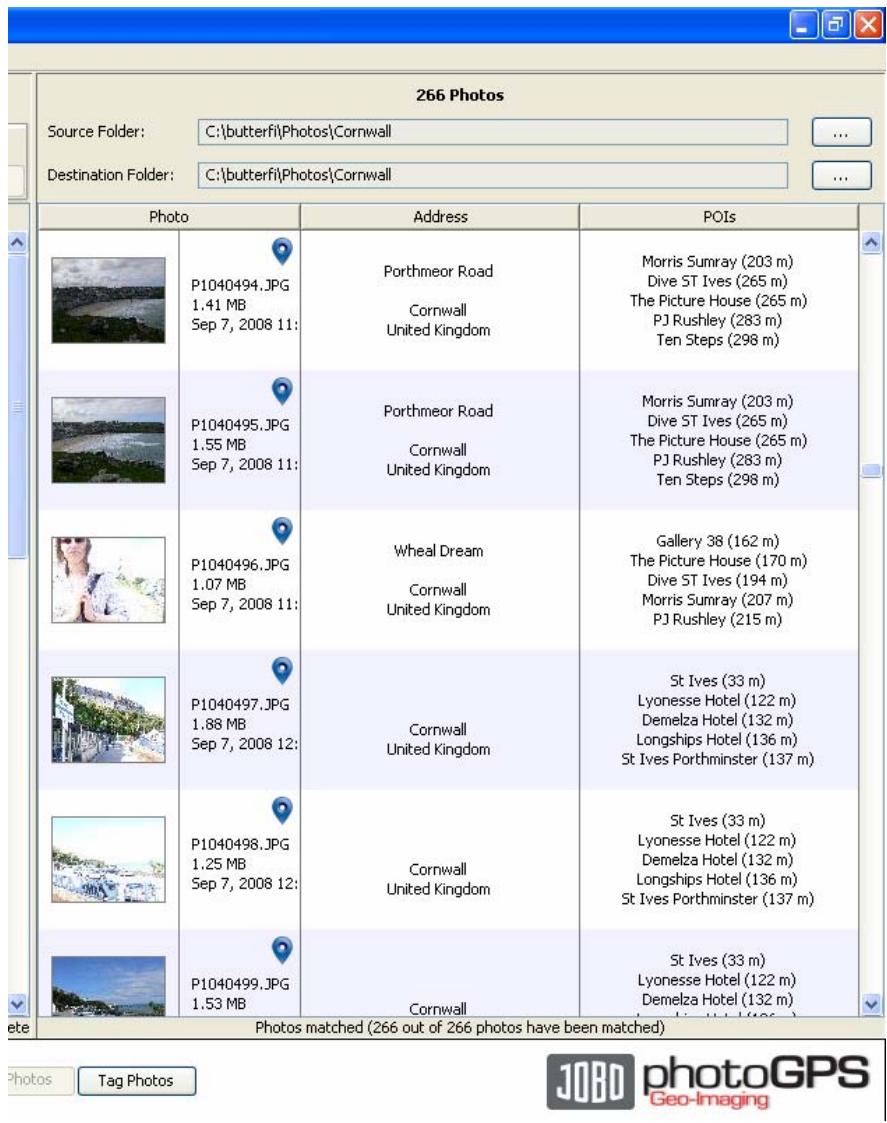Click the 1.25 MB file size text
887x1123 pixels.
219,864
